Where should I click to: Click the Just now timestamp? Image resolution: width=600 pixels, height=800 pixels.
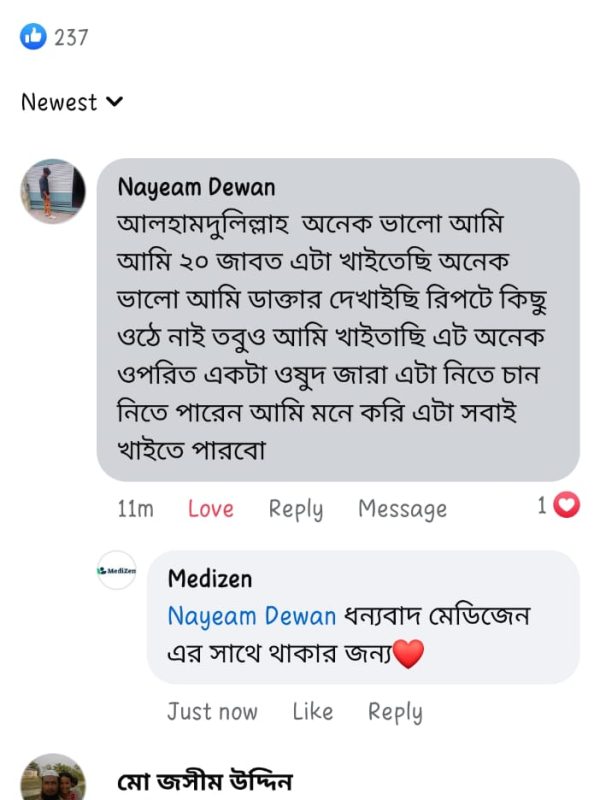(x=212, y=712)
